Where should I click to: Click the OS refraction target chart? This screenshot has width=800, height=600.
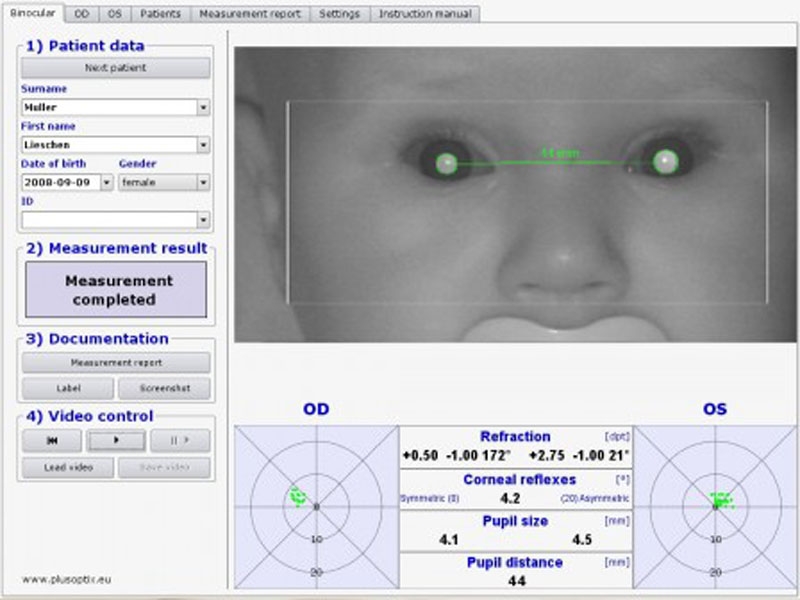pos(715,507)
